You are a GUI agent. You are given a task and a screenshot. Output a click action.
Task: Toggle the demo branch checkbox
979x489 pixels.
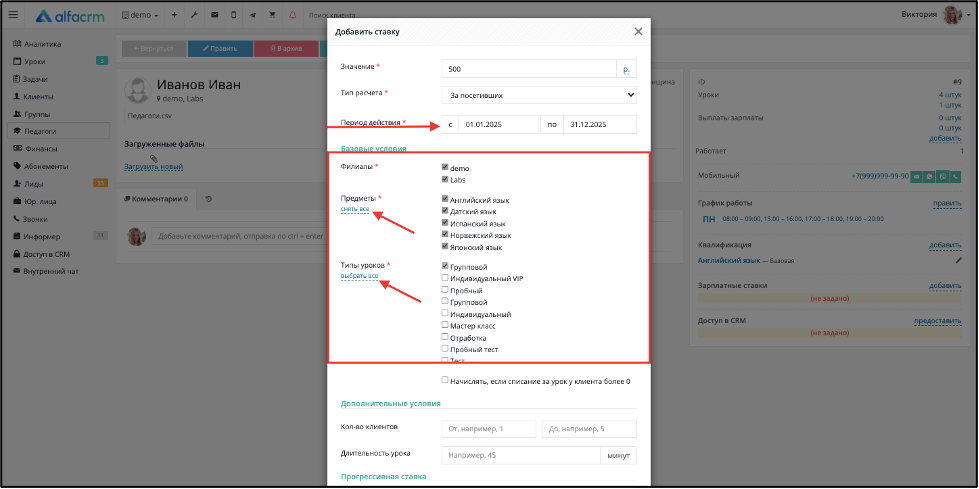pos(445,168)
